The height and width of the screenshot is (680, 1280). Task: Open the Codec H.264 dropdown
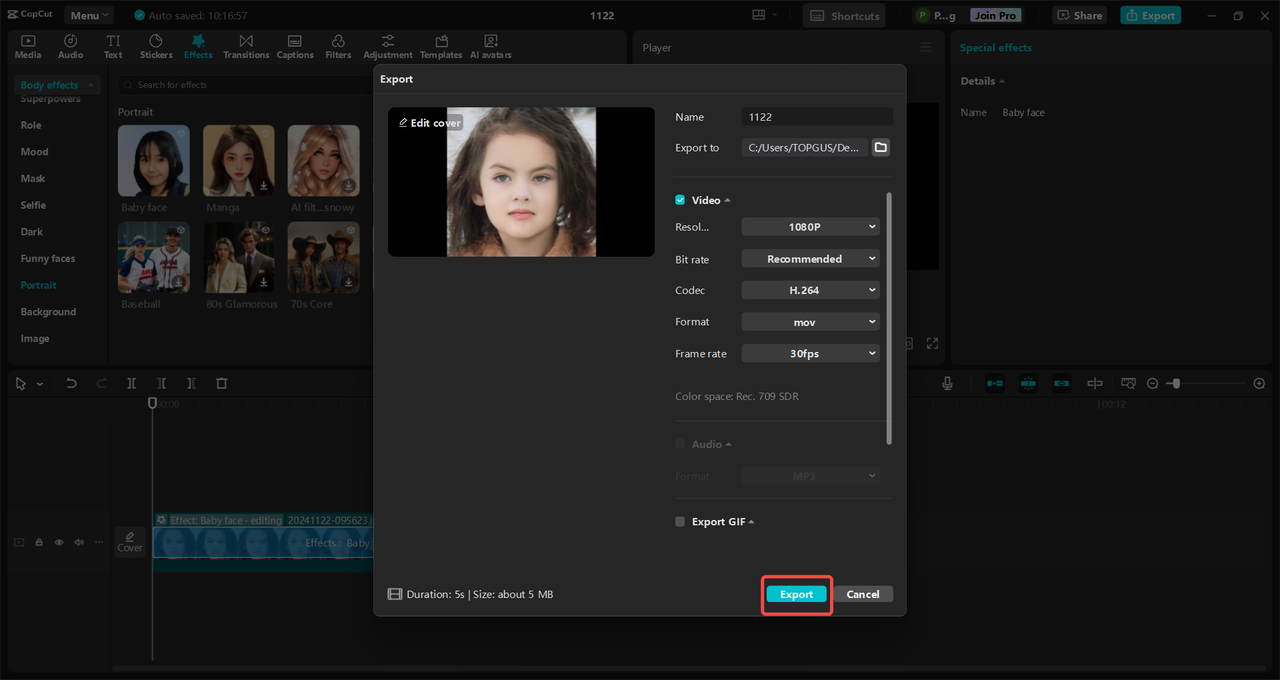[x=811, y=290]
